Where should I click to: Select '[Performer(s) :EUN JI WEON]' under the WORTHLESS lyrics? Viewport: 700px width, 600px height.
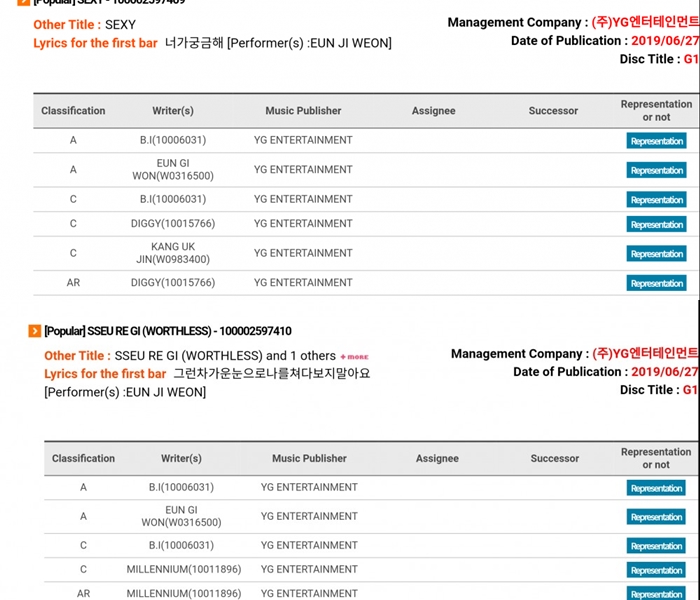coord(125,392)
